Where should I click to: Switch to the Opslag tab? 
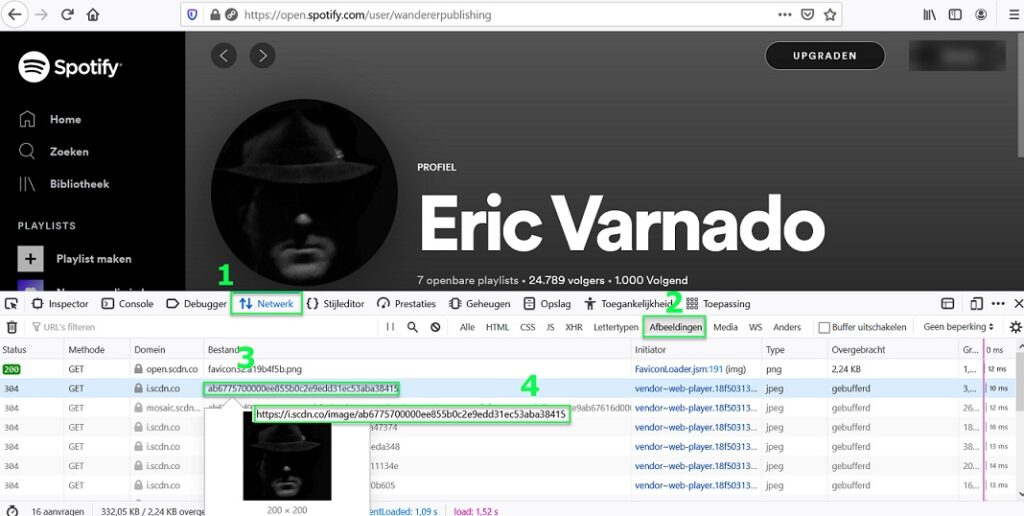point(547,304)
